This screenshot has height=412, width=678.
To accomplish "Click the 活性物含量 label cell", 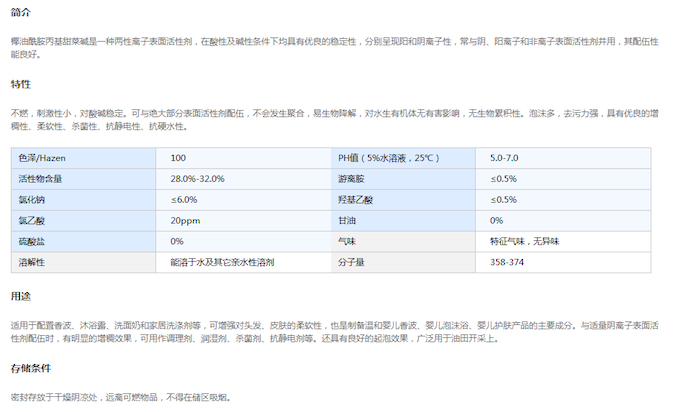I will point(83,179).
